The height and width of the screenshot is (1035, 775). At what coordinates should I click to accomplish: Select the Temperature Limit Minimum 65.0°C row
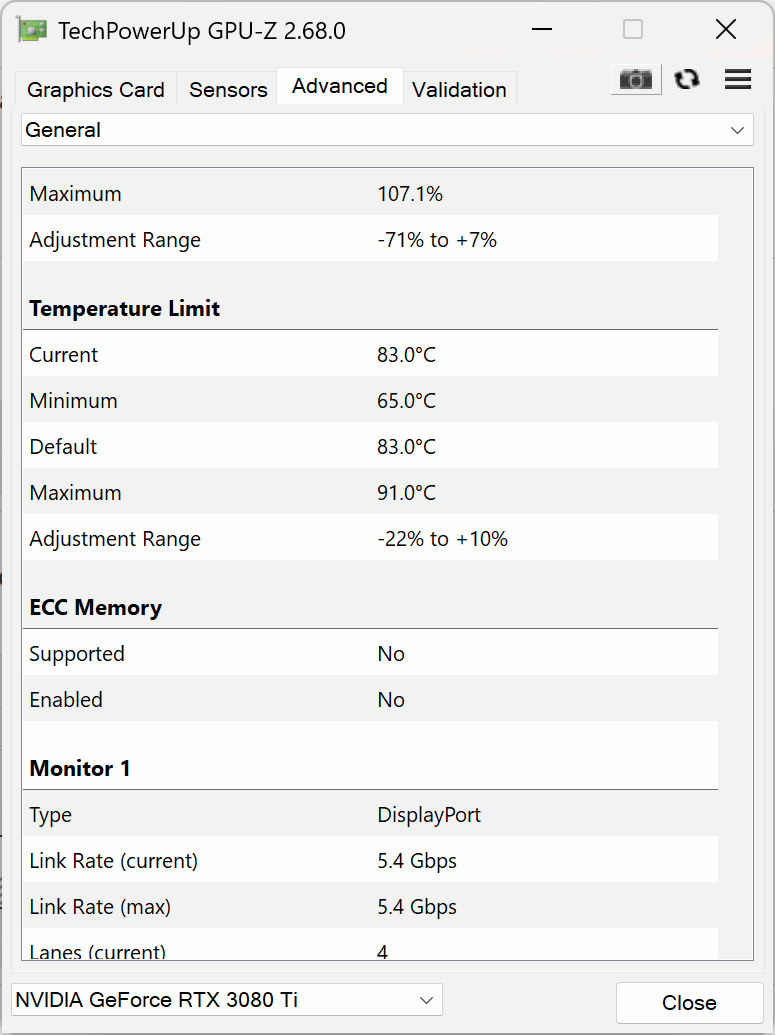pyautogui.click(x=370, y=401)
